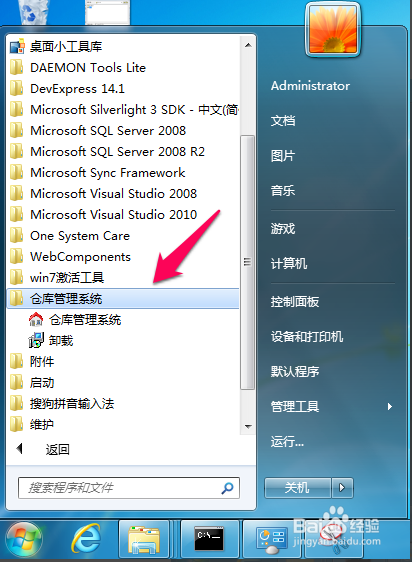Viewport: 412px width, 562px height.
Task: Click the 搜索程序和文件 search box
Action: [x=129, y=488]
